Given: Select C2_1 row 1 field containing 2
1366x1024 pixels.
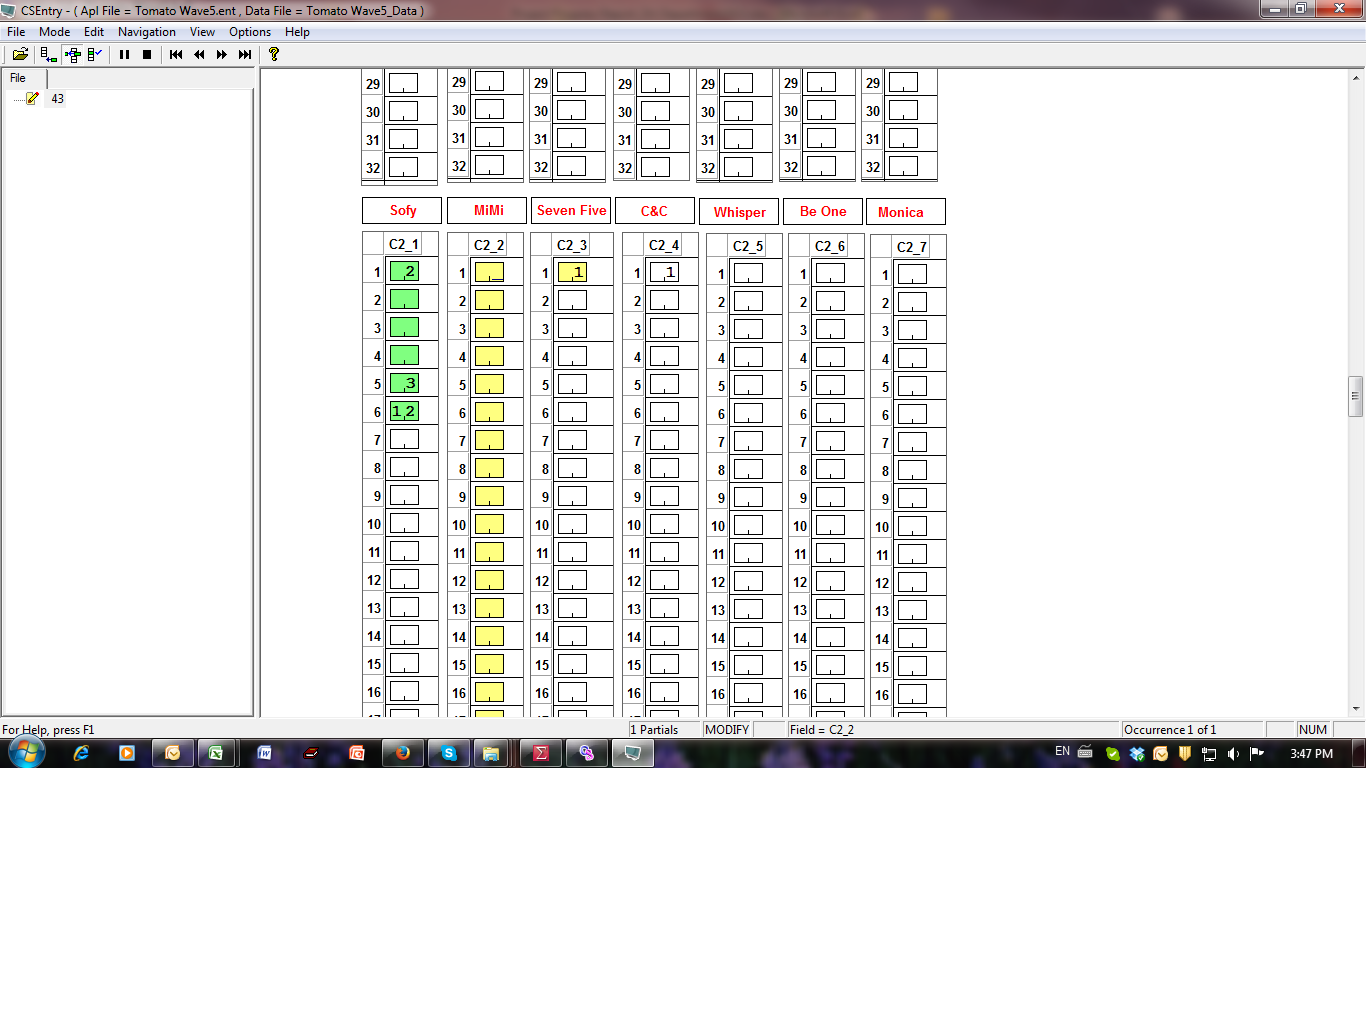Looking at the screenshot, I should pyautogui.click(x=404, y=271).
